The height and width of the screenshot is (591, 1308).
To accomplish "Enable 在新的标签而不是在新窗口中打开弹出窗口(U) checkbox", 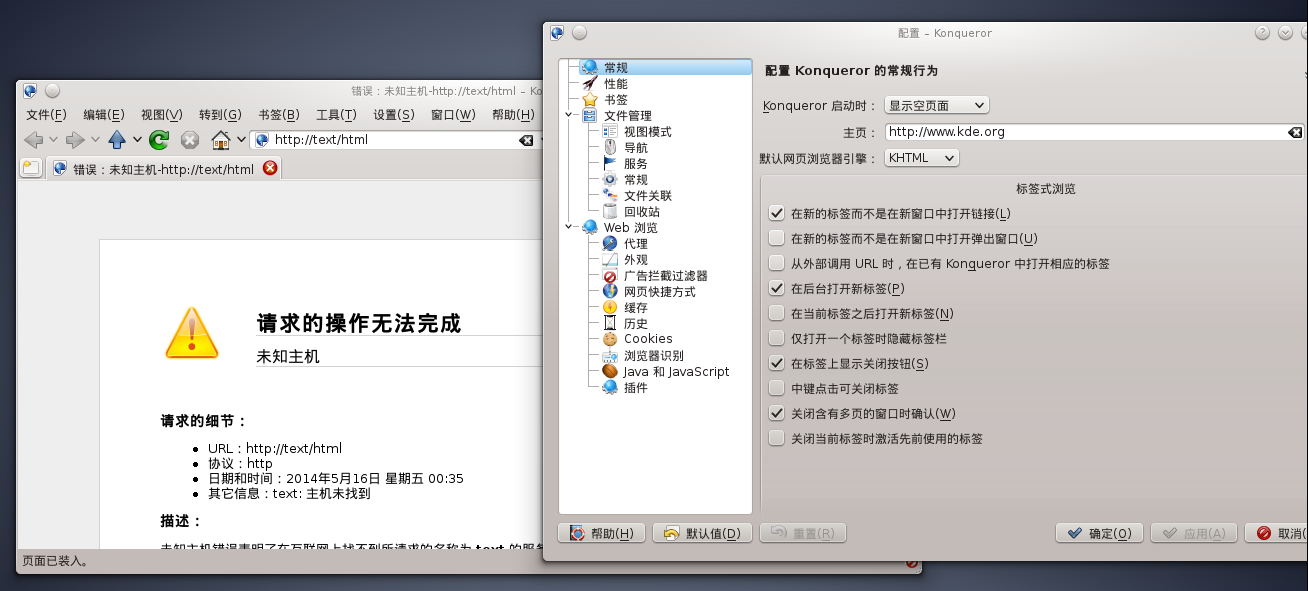I will point(776,239).
